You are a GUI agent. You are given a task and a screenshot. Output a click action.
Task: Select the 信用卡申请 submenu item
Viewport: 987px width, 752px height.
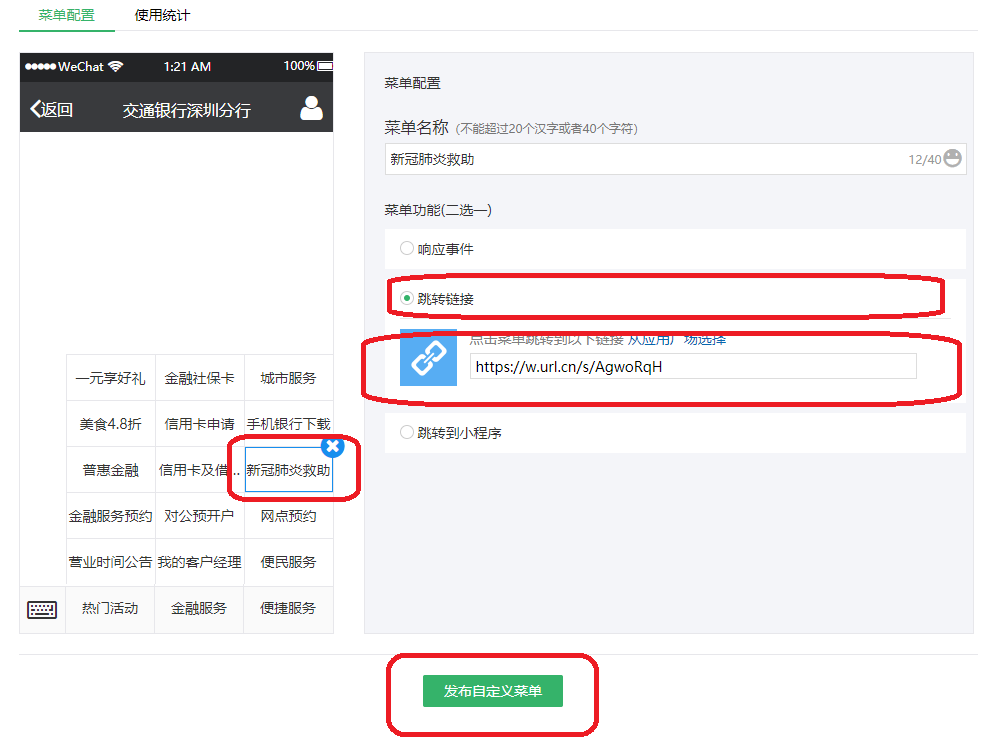click(200, 424)
